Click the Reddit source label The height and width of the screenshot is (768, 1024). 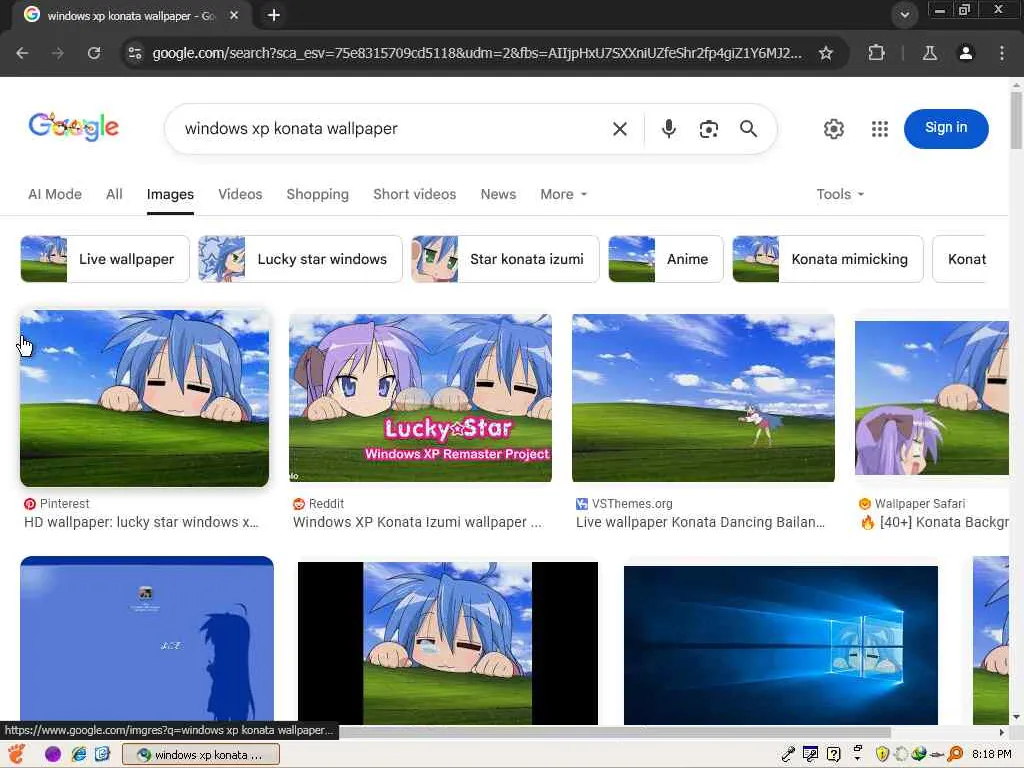click(318, 504)
